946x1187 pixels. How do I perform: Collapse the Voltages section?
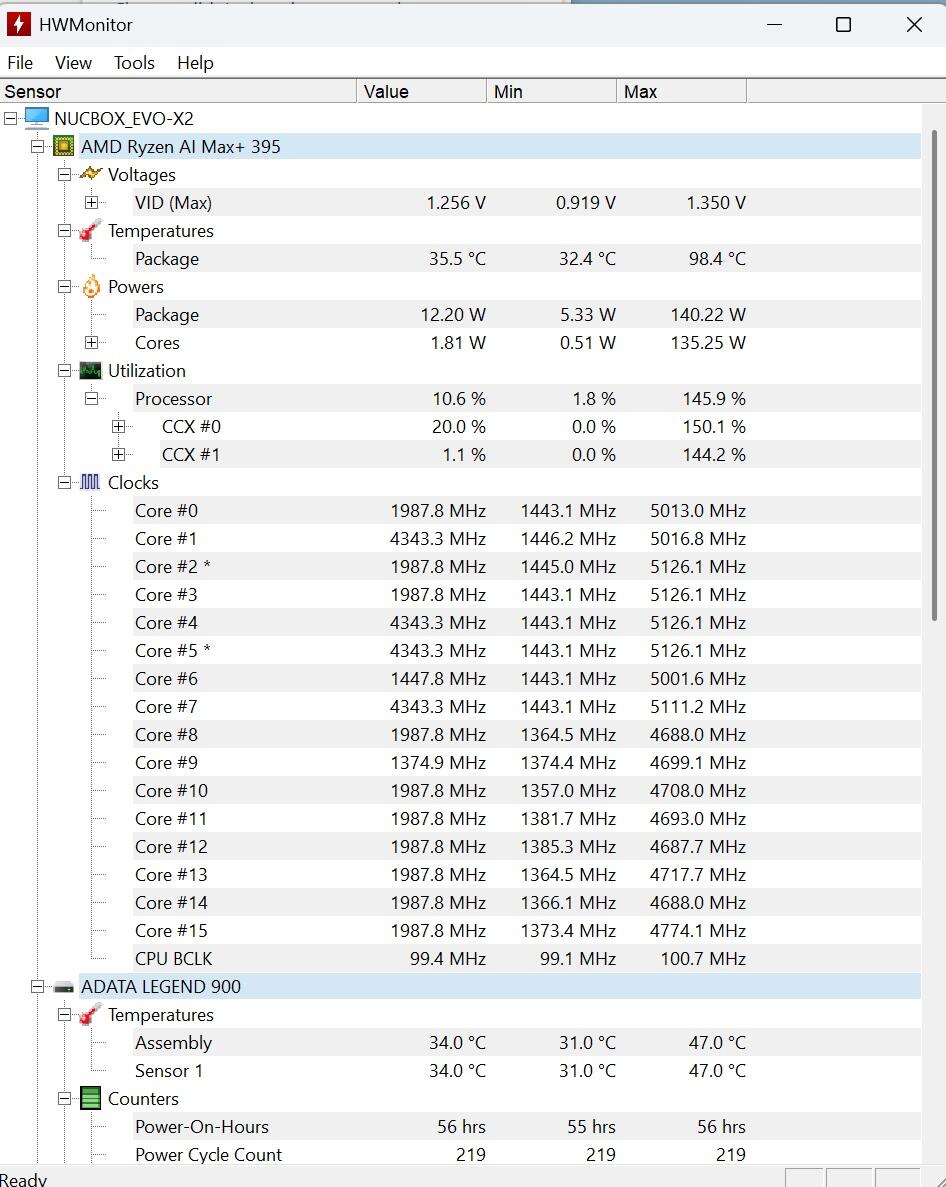pos(64,174)
